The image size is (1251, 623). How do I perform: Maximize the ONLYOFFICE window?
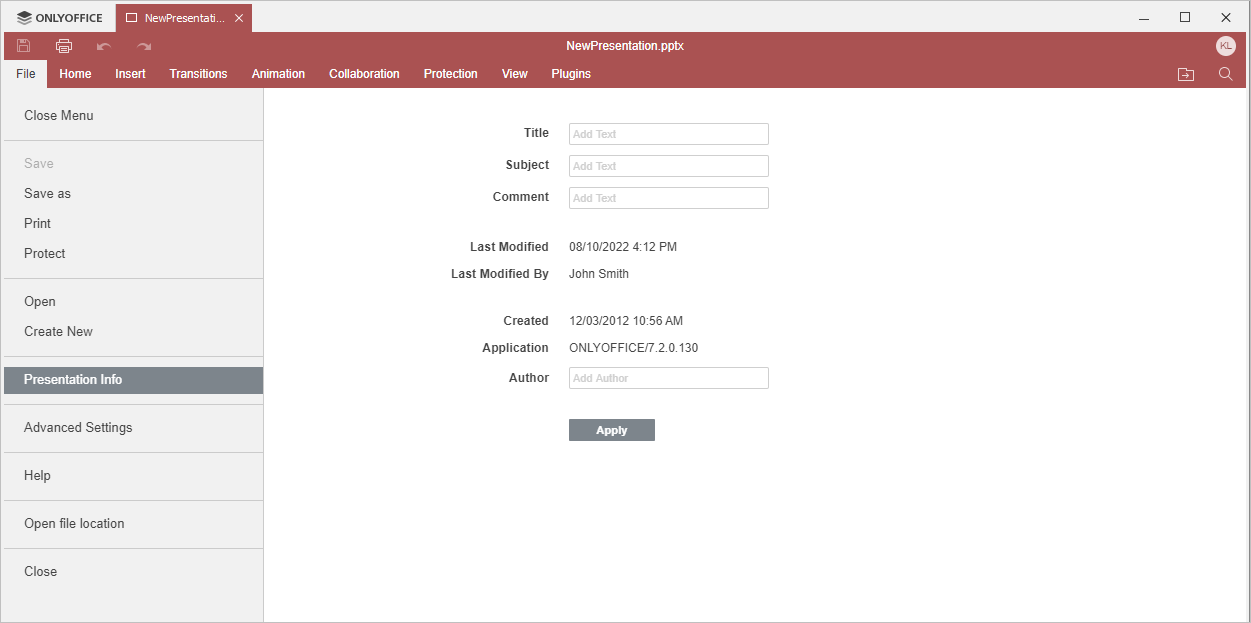[x=1185, y=18]
